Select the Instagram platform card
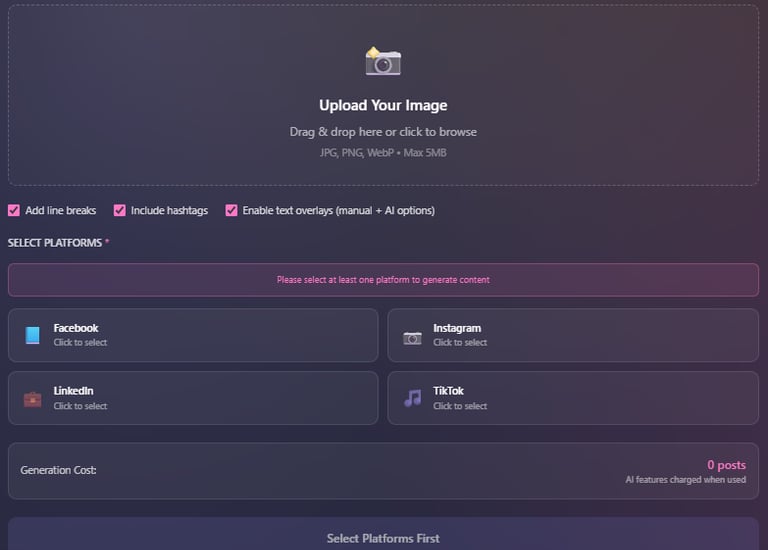Image resolution: width=768 pixels, height=550 pixels. point(573,335)
